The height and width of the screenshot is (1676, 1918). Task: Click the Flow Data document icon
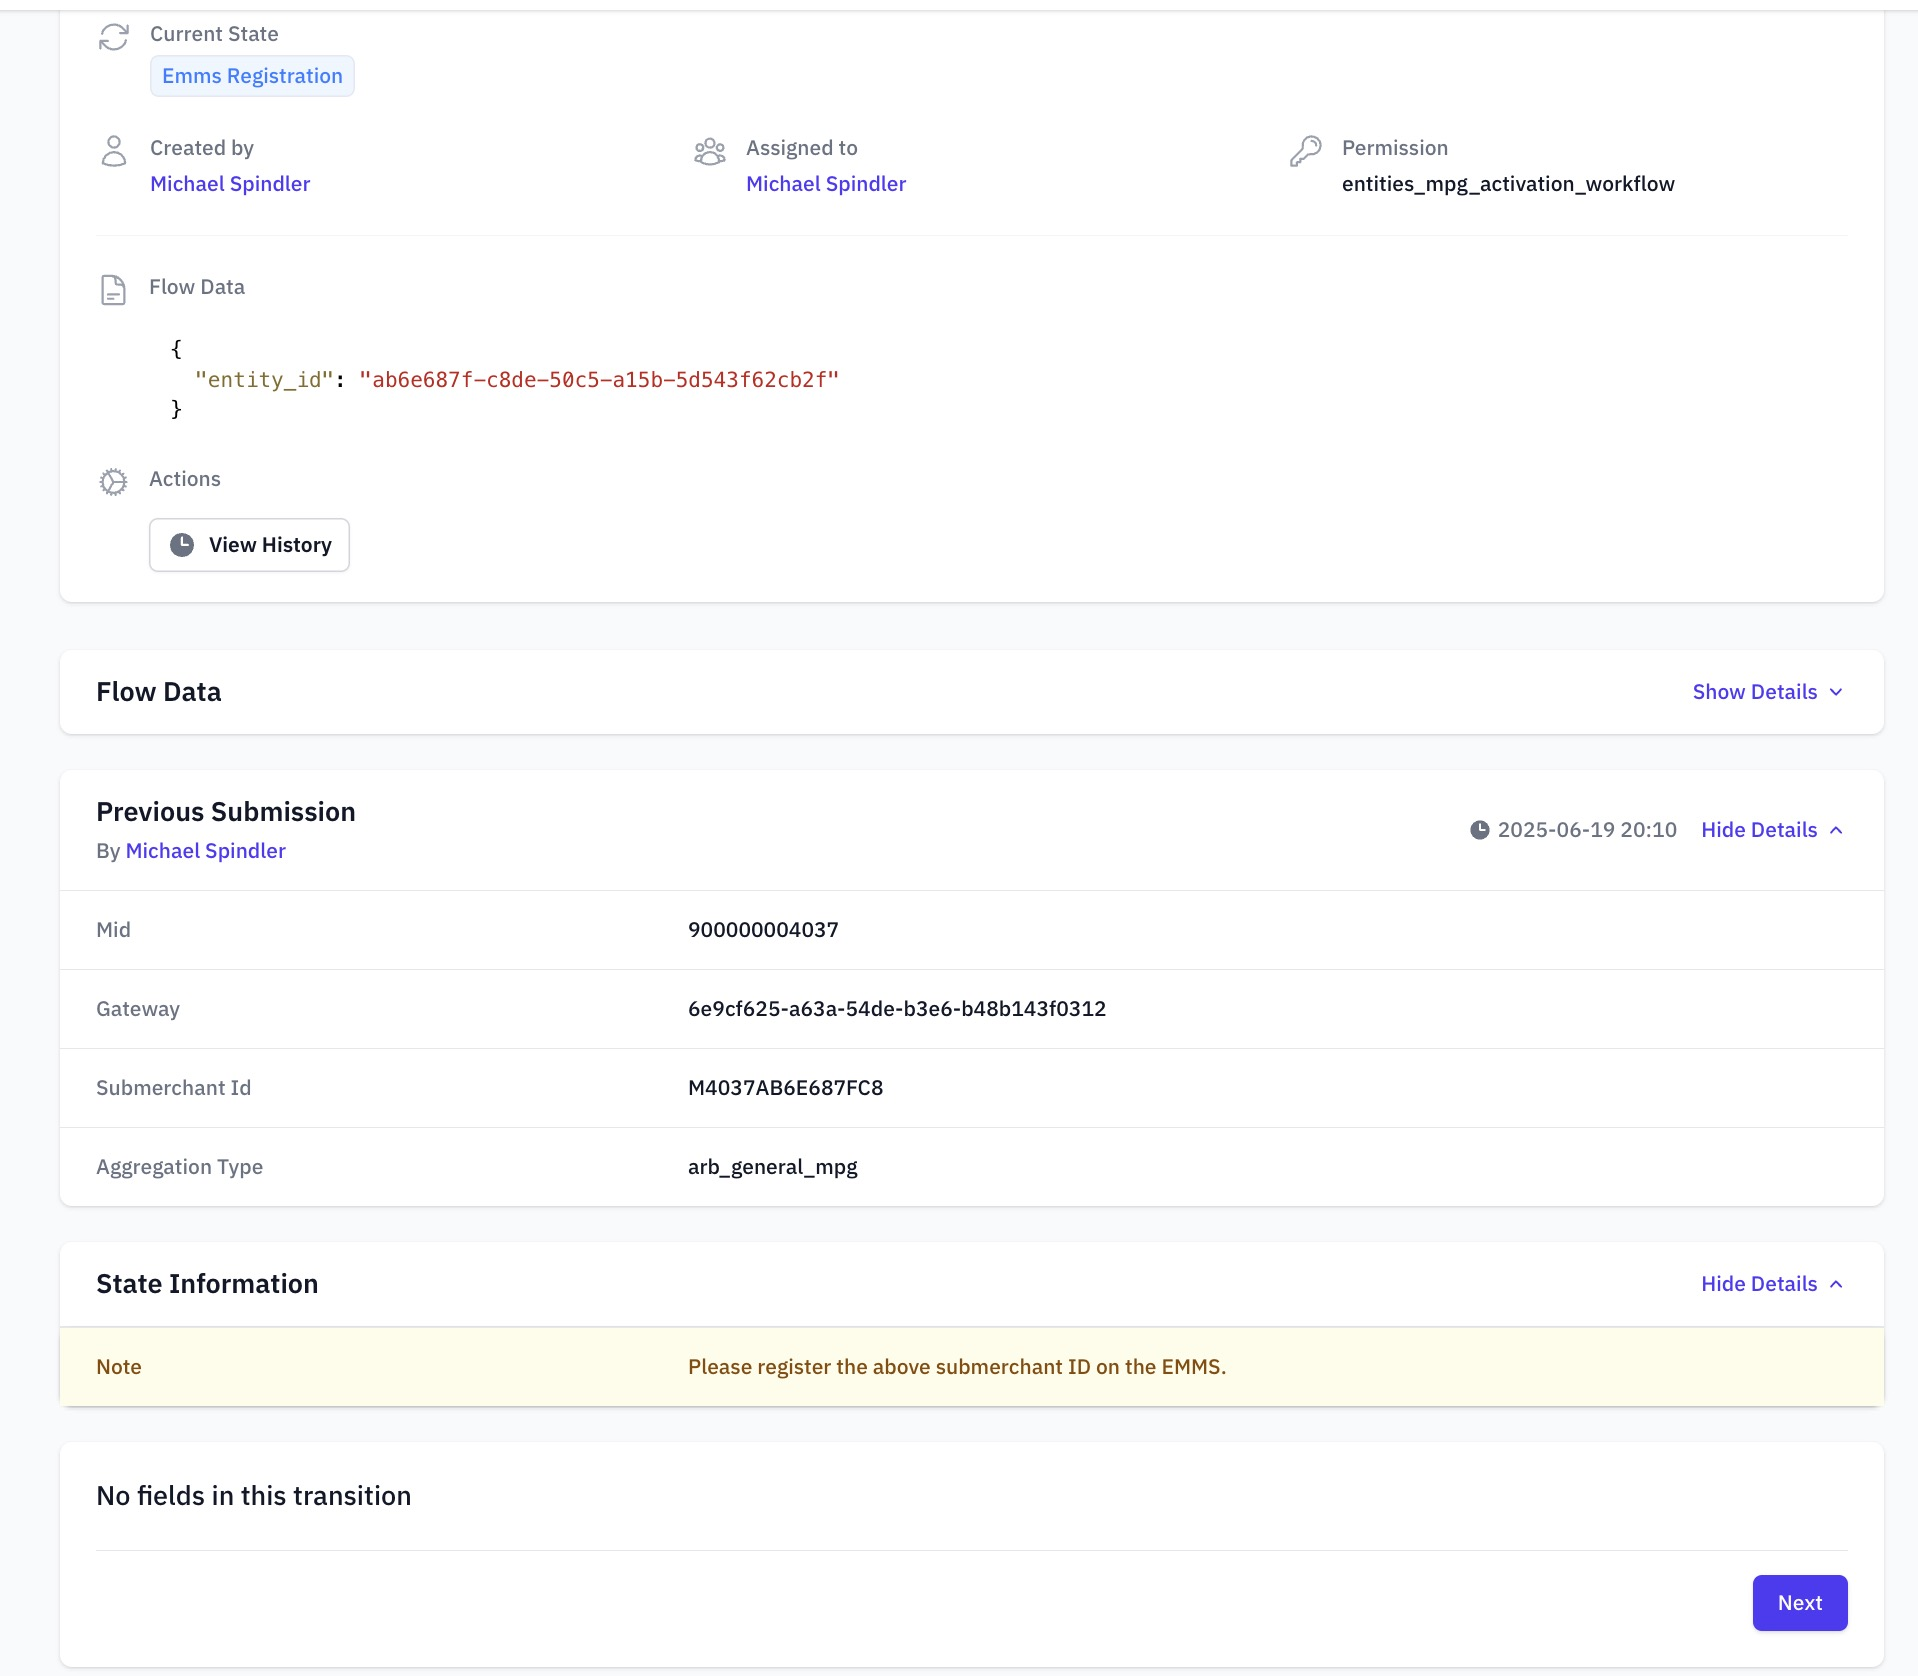(x=113, y=290)
